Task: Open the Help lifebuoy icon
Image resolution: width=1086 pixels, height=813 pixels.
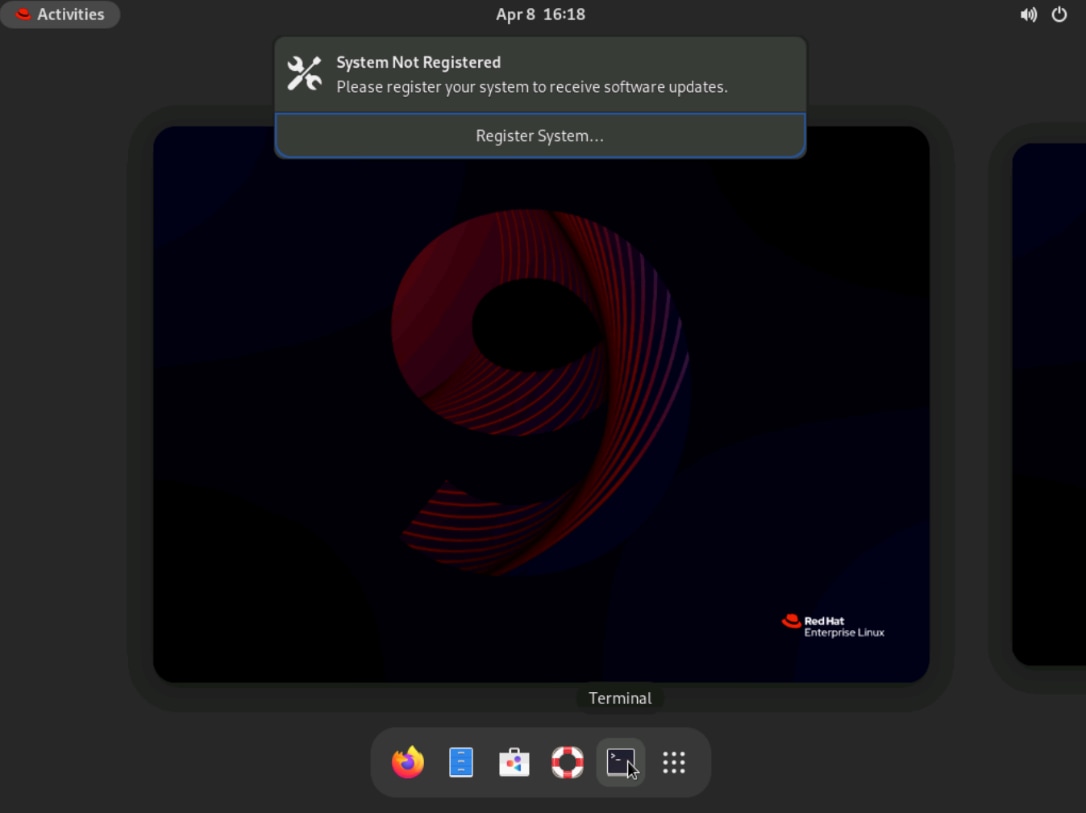Action: click(x=567, y=762)
